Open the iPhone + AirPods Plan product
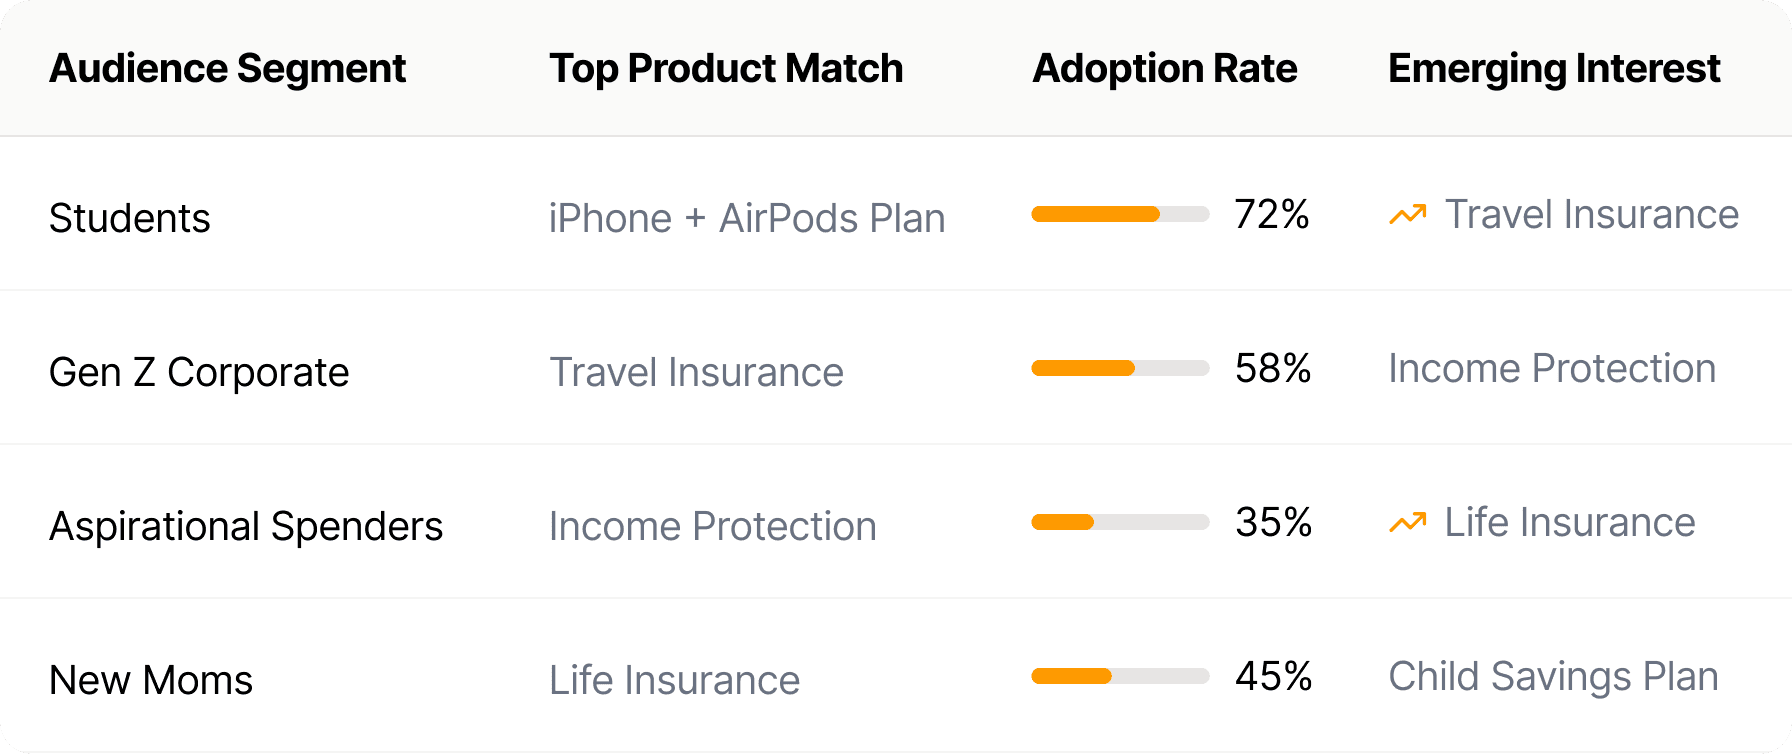The width and height of the screenshot is (1792, 754). pyautogui.click(x=747, y=218)
